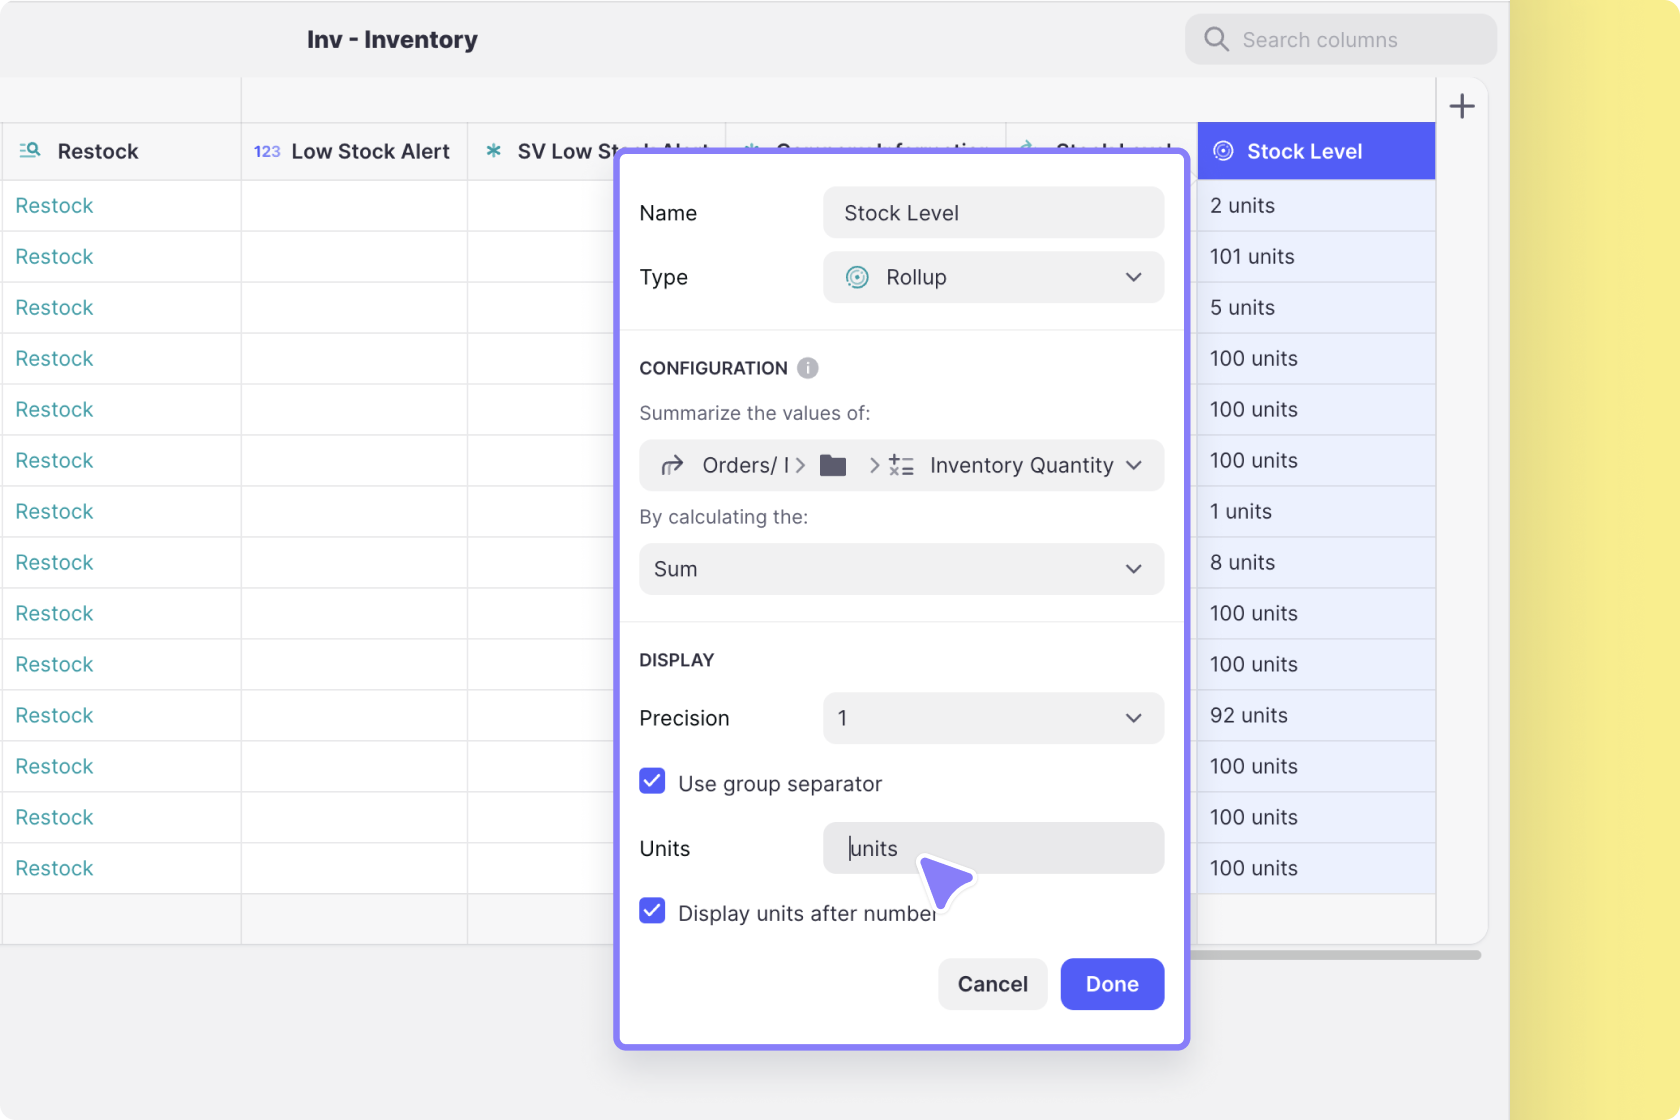Select the Low Stock Alert column header
This screenshot has height=1120, width=1680.
(370, 152)
